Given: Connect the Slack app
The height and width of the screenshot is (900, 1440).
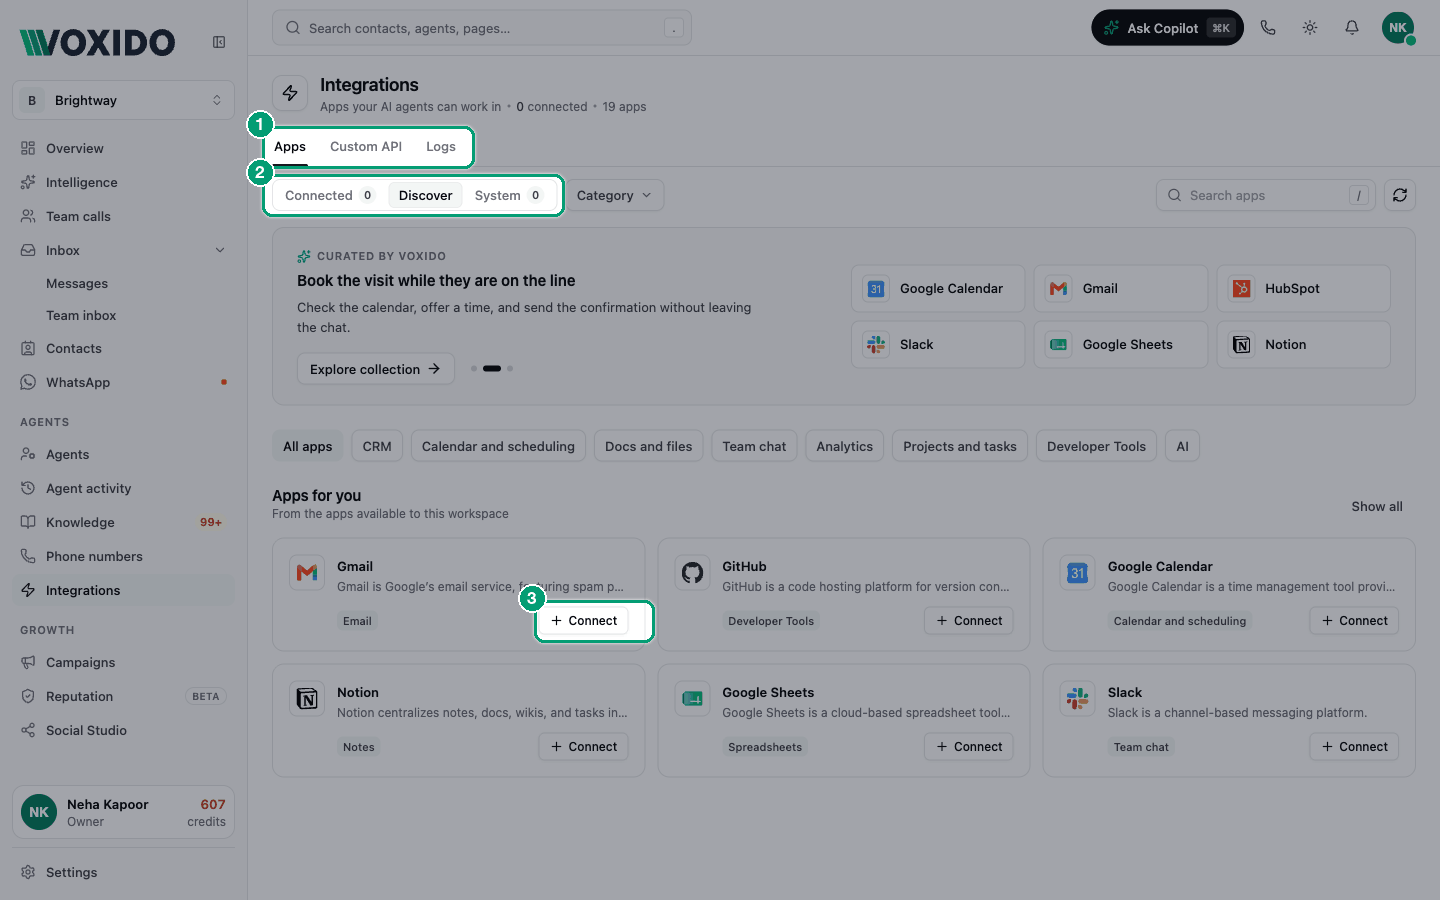Looking at the screenshot, I should [x=1354, y=747].
